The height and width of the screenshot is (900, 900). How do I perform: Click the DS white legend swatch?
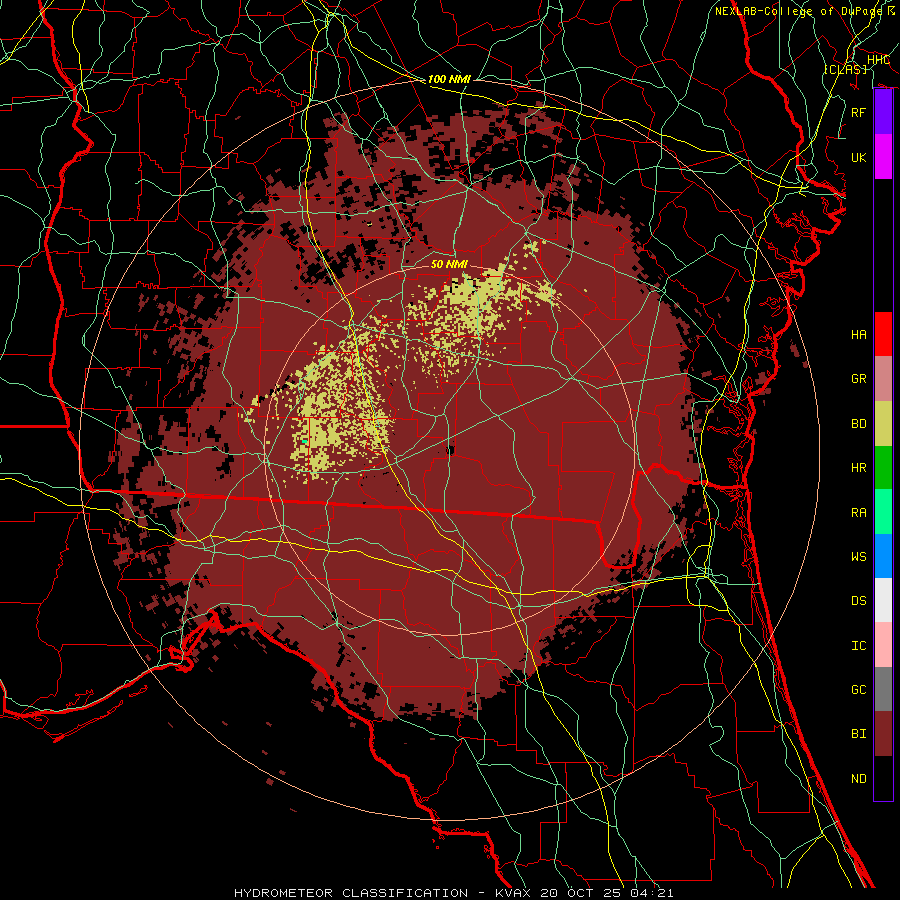point(883,600)
